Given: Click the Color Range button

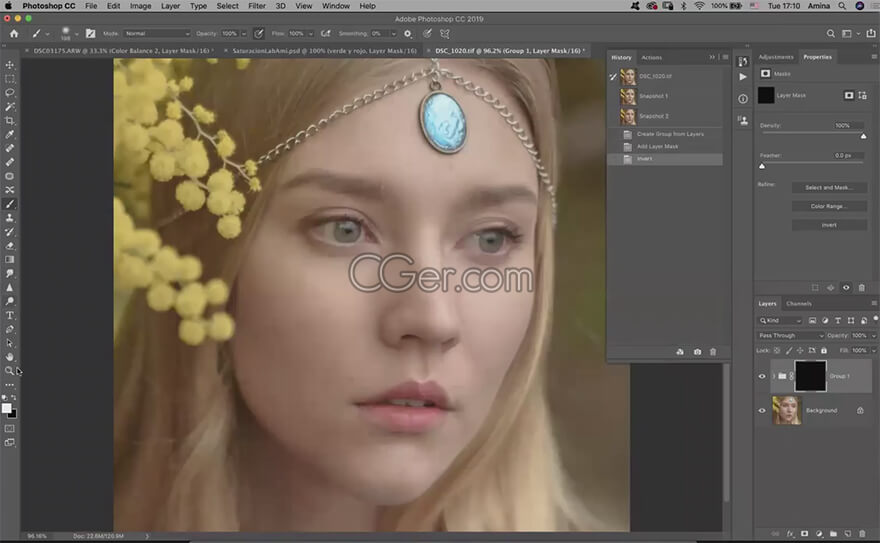Looking at the screenshot, I should click(829, 206).
